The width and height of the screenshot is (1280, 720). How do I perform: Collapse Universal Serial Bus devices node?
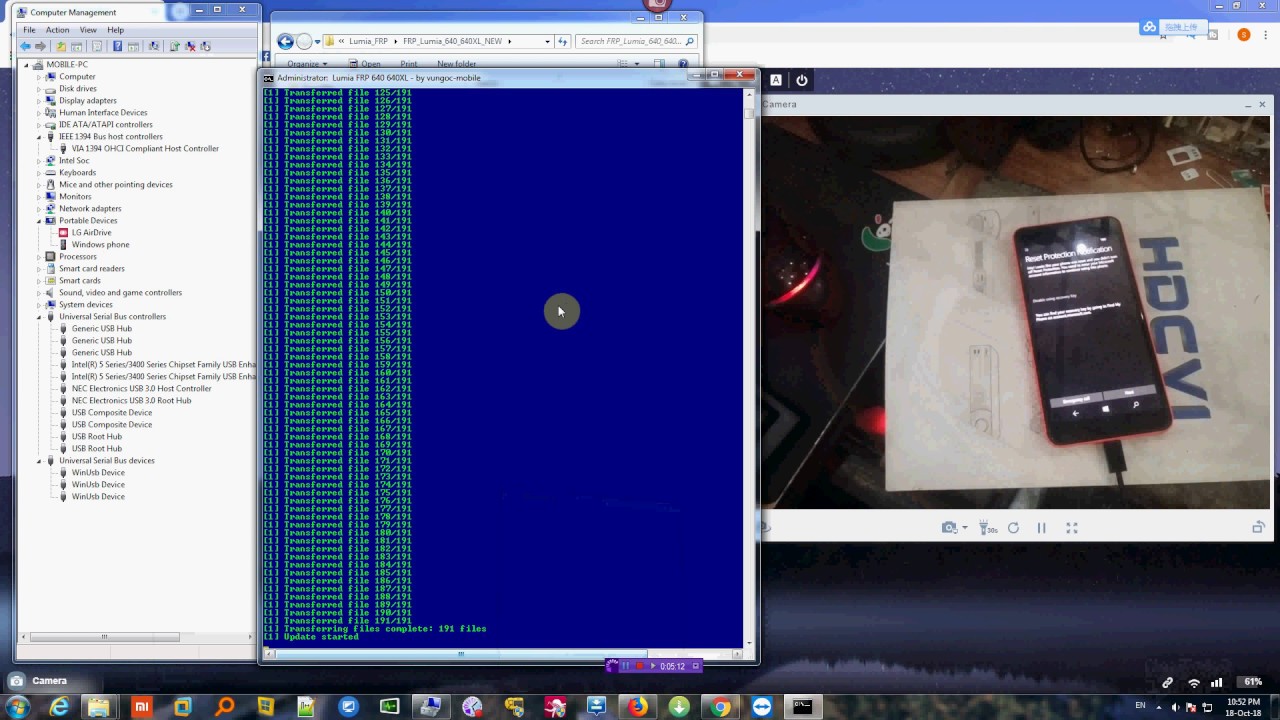coord(39,460)
